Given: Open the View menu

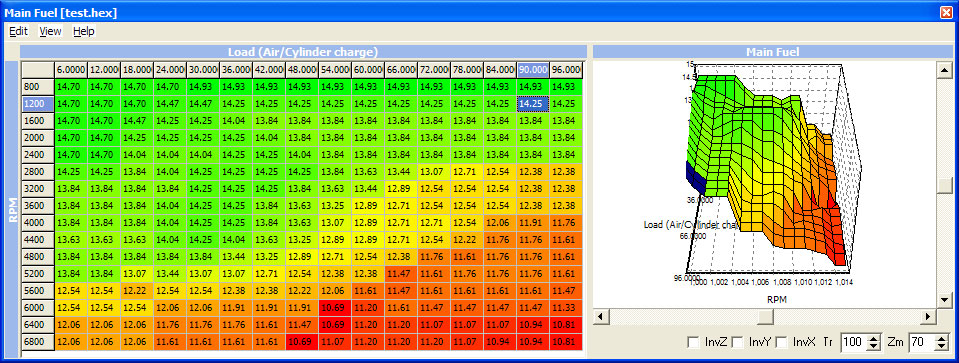Looking at the screenshot, I should coord(50,31).
